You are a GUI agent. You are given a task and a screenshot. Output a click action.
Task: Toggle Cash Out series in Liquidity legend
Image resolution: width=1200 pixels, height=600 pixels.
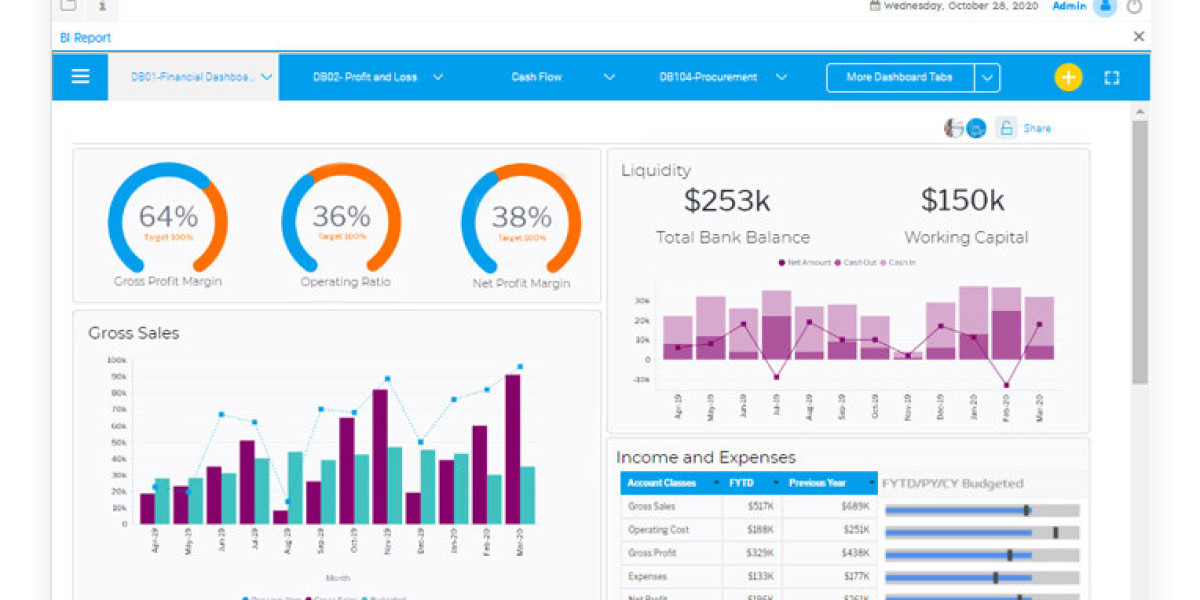858,262
